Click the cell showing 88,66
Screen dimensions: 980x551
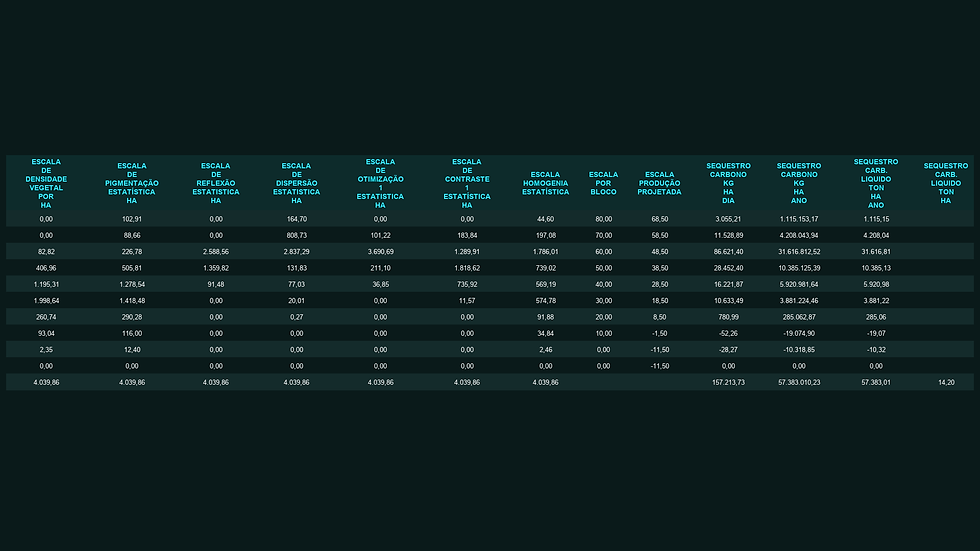point(132,236)
